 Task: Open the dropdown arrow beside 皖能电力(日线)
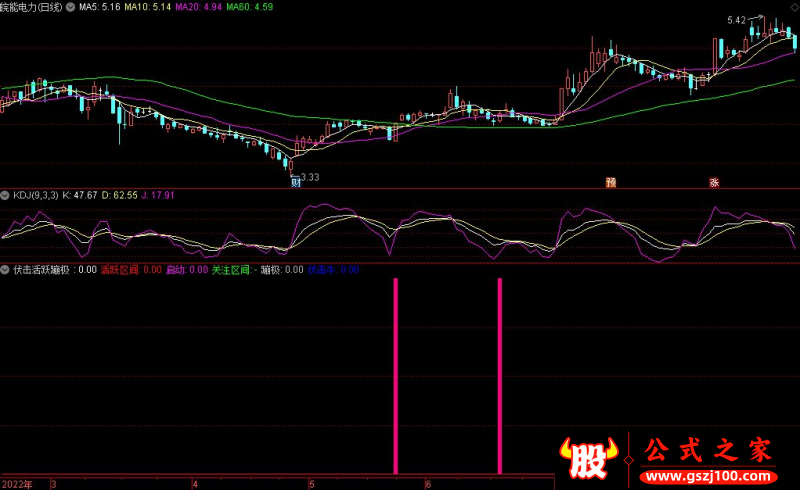point(70,7)
